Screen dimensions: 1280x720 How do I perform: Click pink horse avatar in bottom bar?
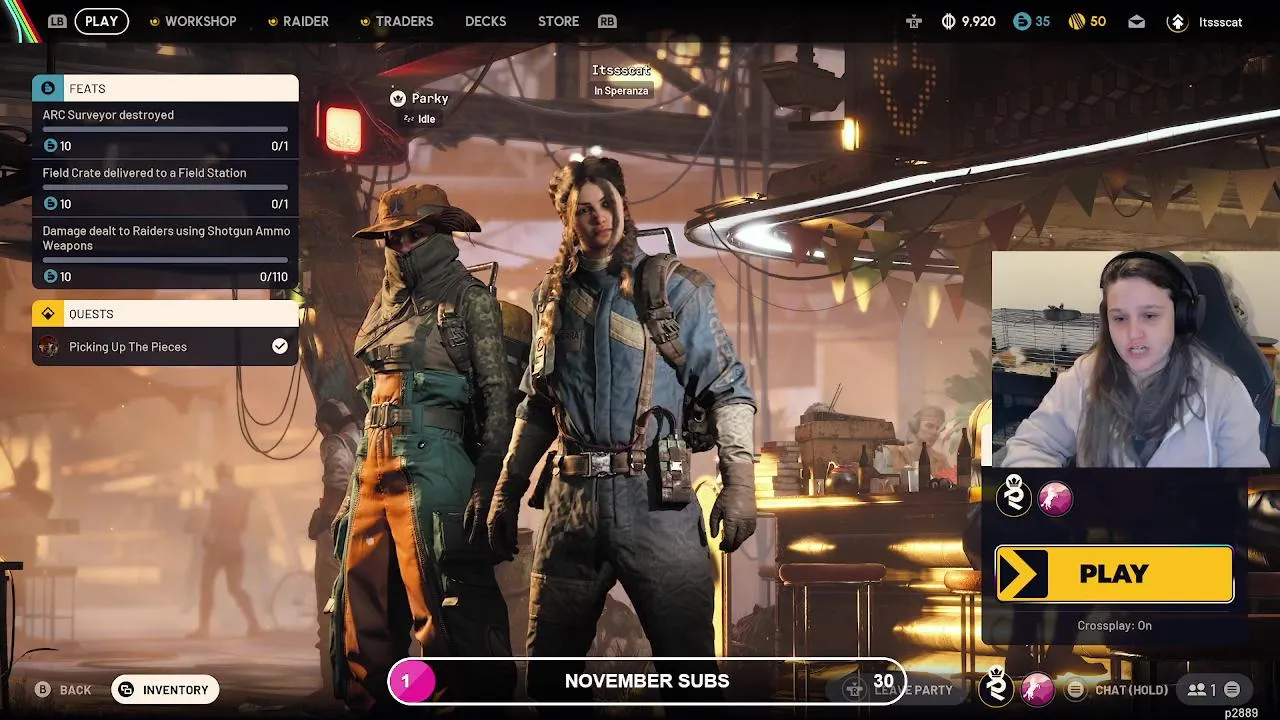coord(1037,689)
